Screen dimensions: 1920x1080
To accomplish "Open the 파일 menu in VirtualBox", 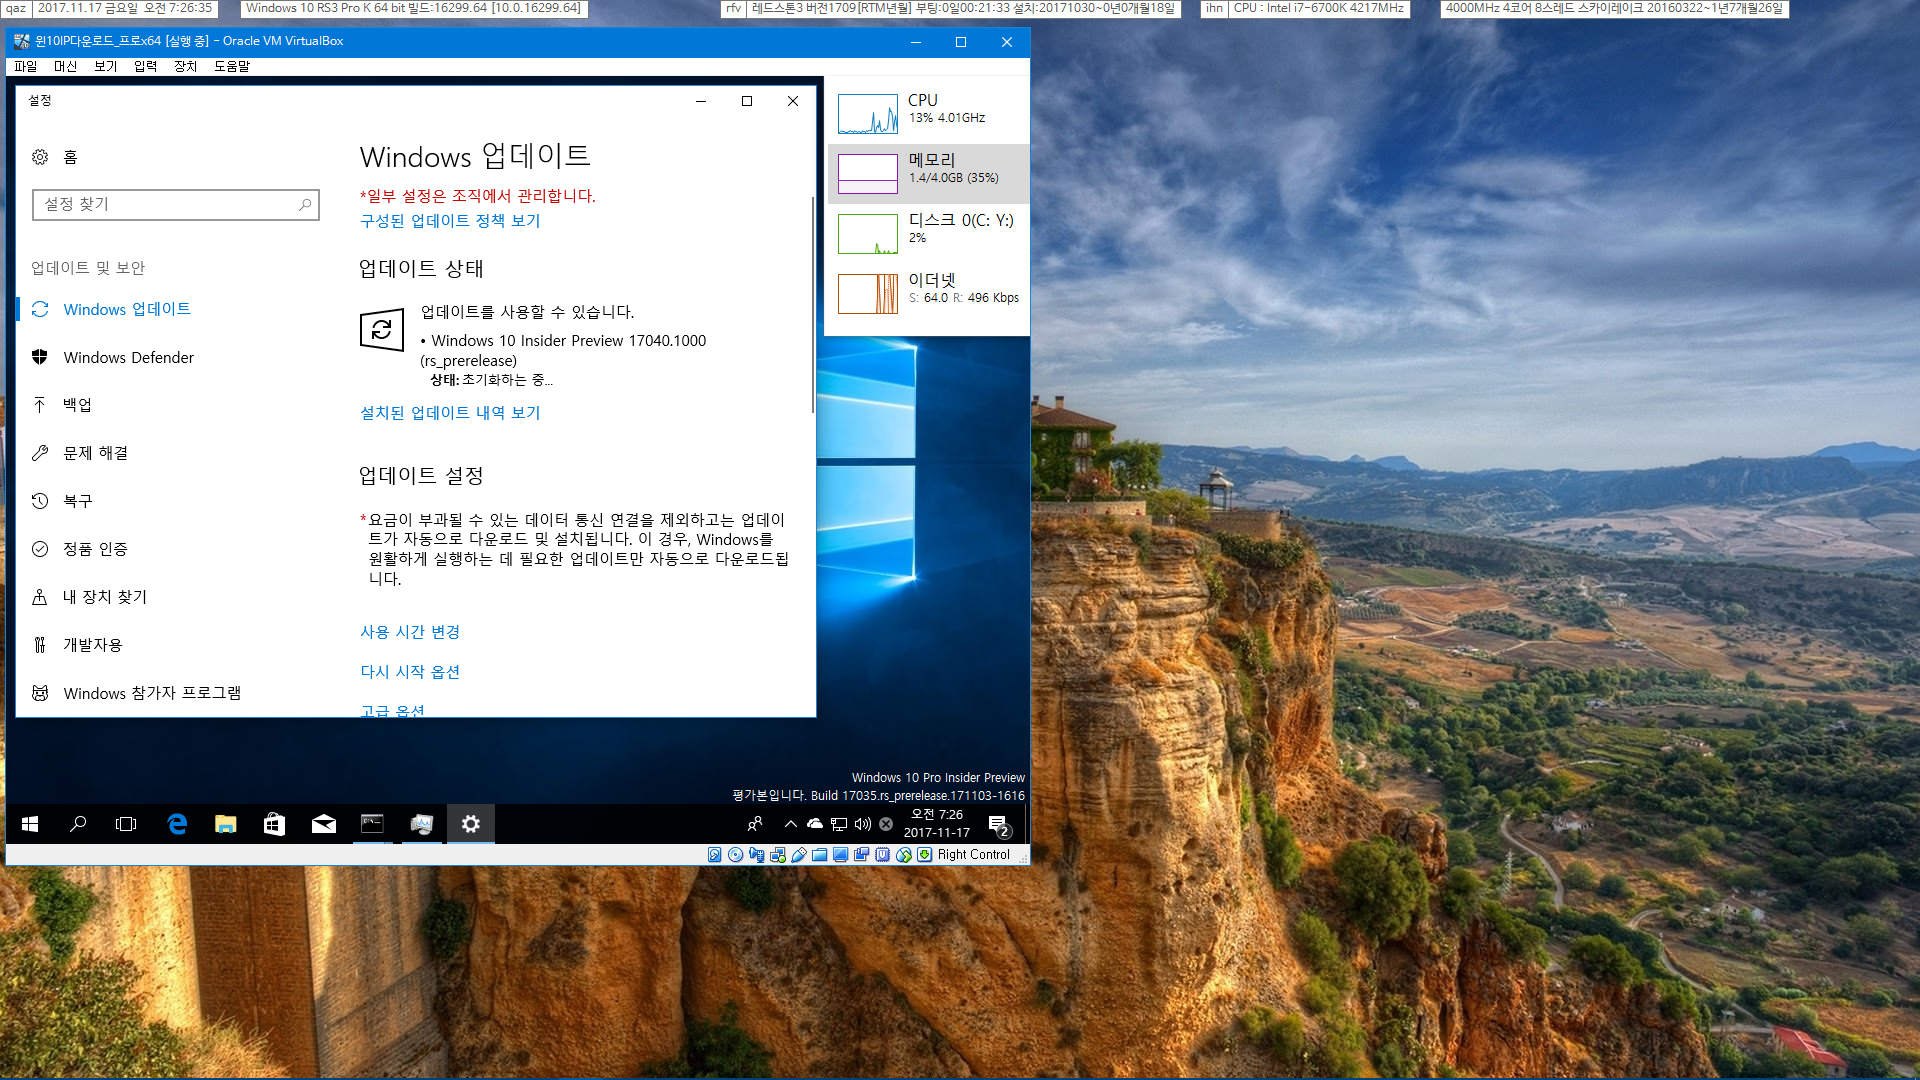I will pos(26,66).
